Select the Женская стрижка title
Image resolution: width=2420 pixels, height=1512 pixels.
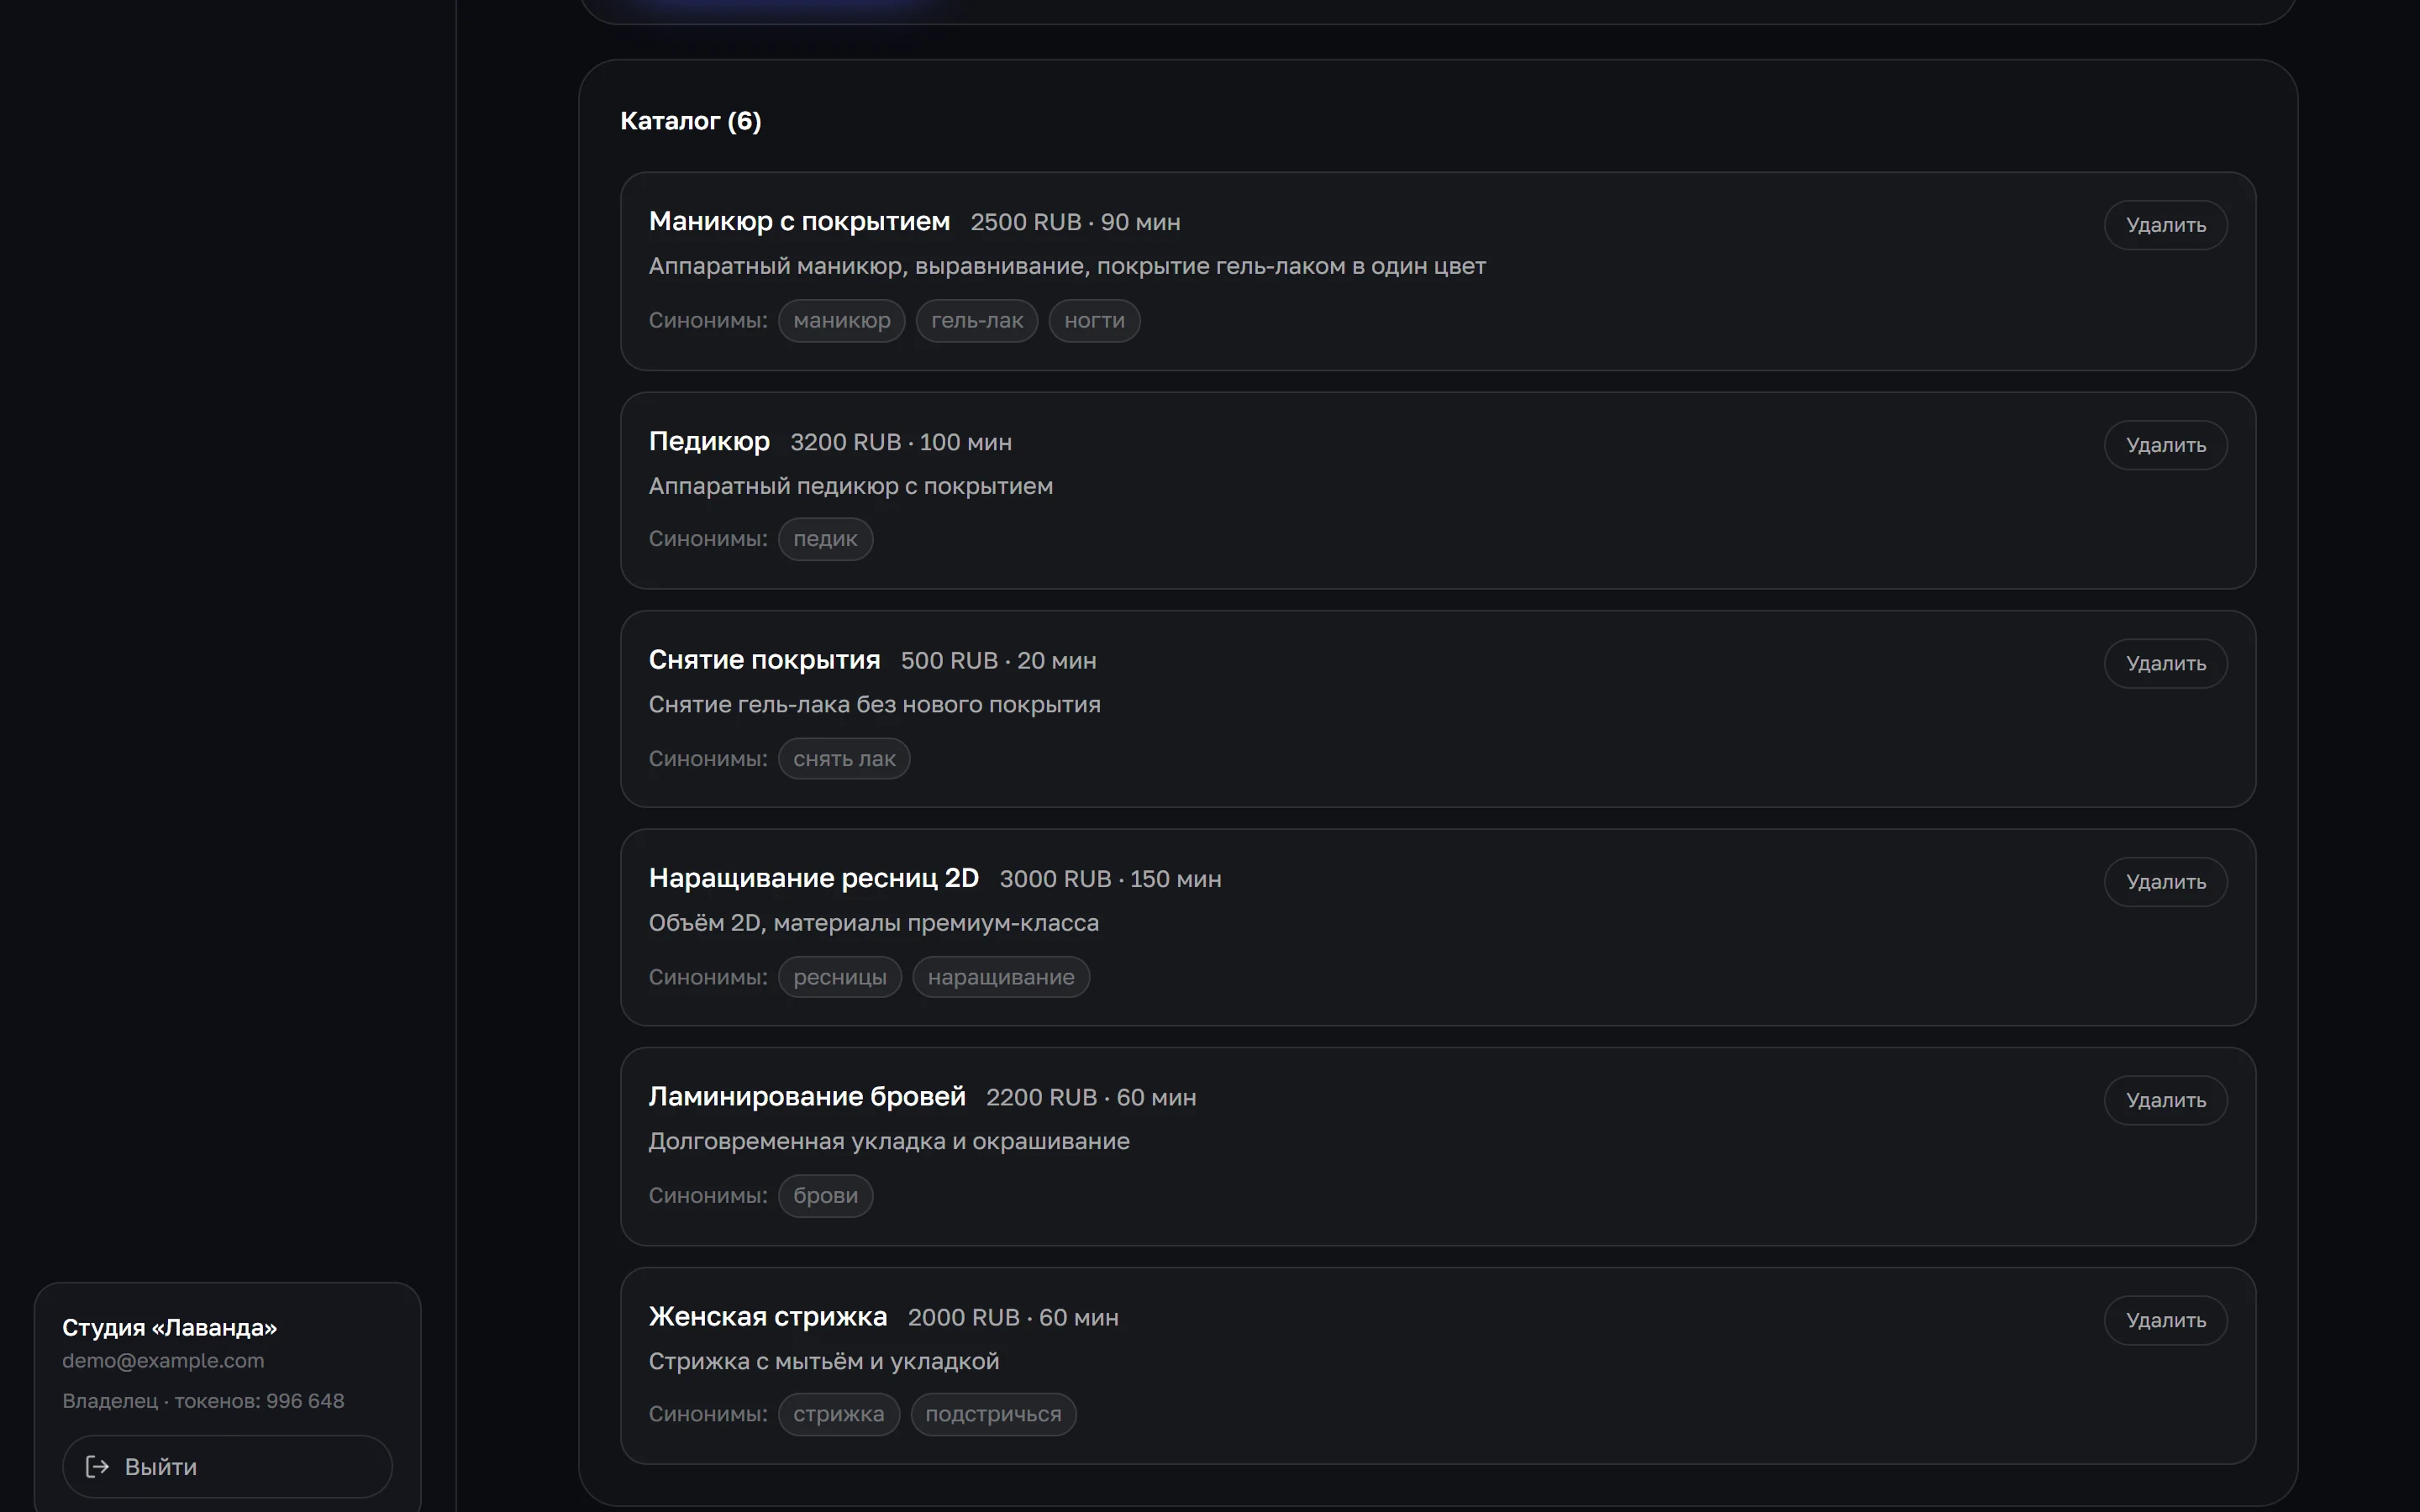768,1316
